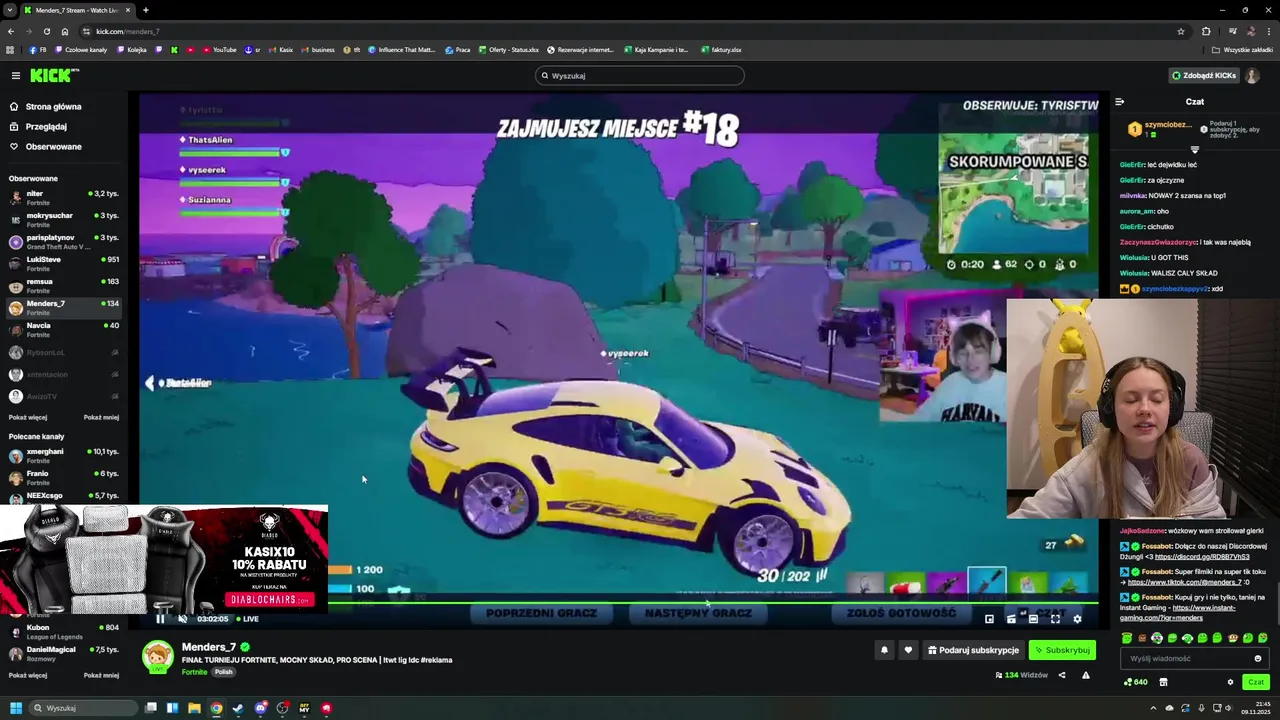
Task: Send the message with the Czat button
Action: pos(1255,682)
